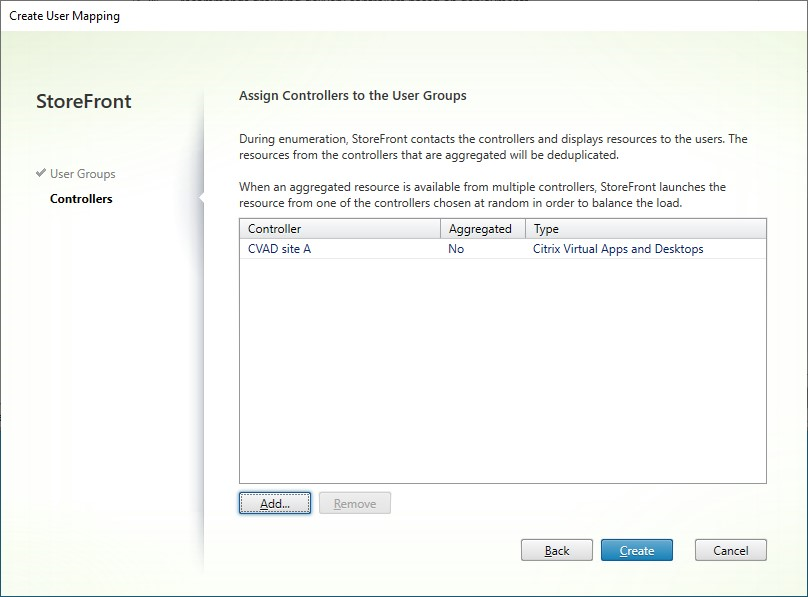Image resolution: width=808 pixels, height=597 pixels.
Task: Cancel the Create User Mapping wizard
Action: click(x=730, y=550)
